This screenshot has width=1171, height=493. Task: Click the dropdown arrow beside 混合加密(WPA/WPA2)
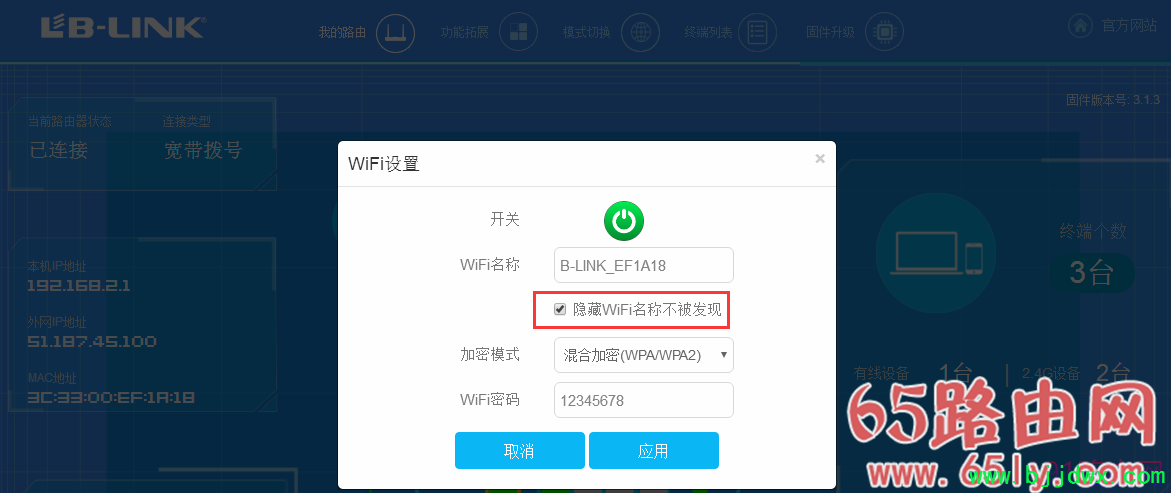tap(724, 356)
